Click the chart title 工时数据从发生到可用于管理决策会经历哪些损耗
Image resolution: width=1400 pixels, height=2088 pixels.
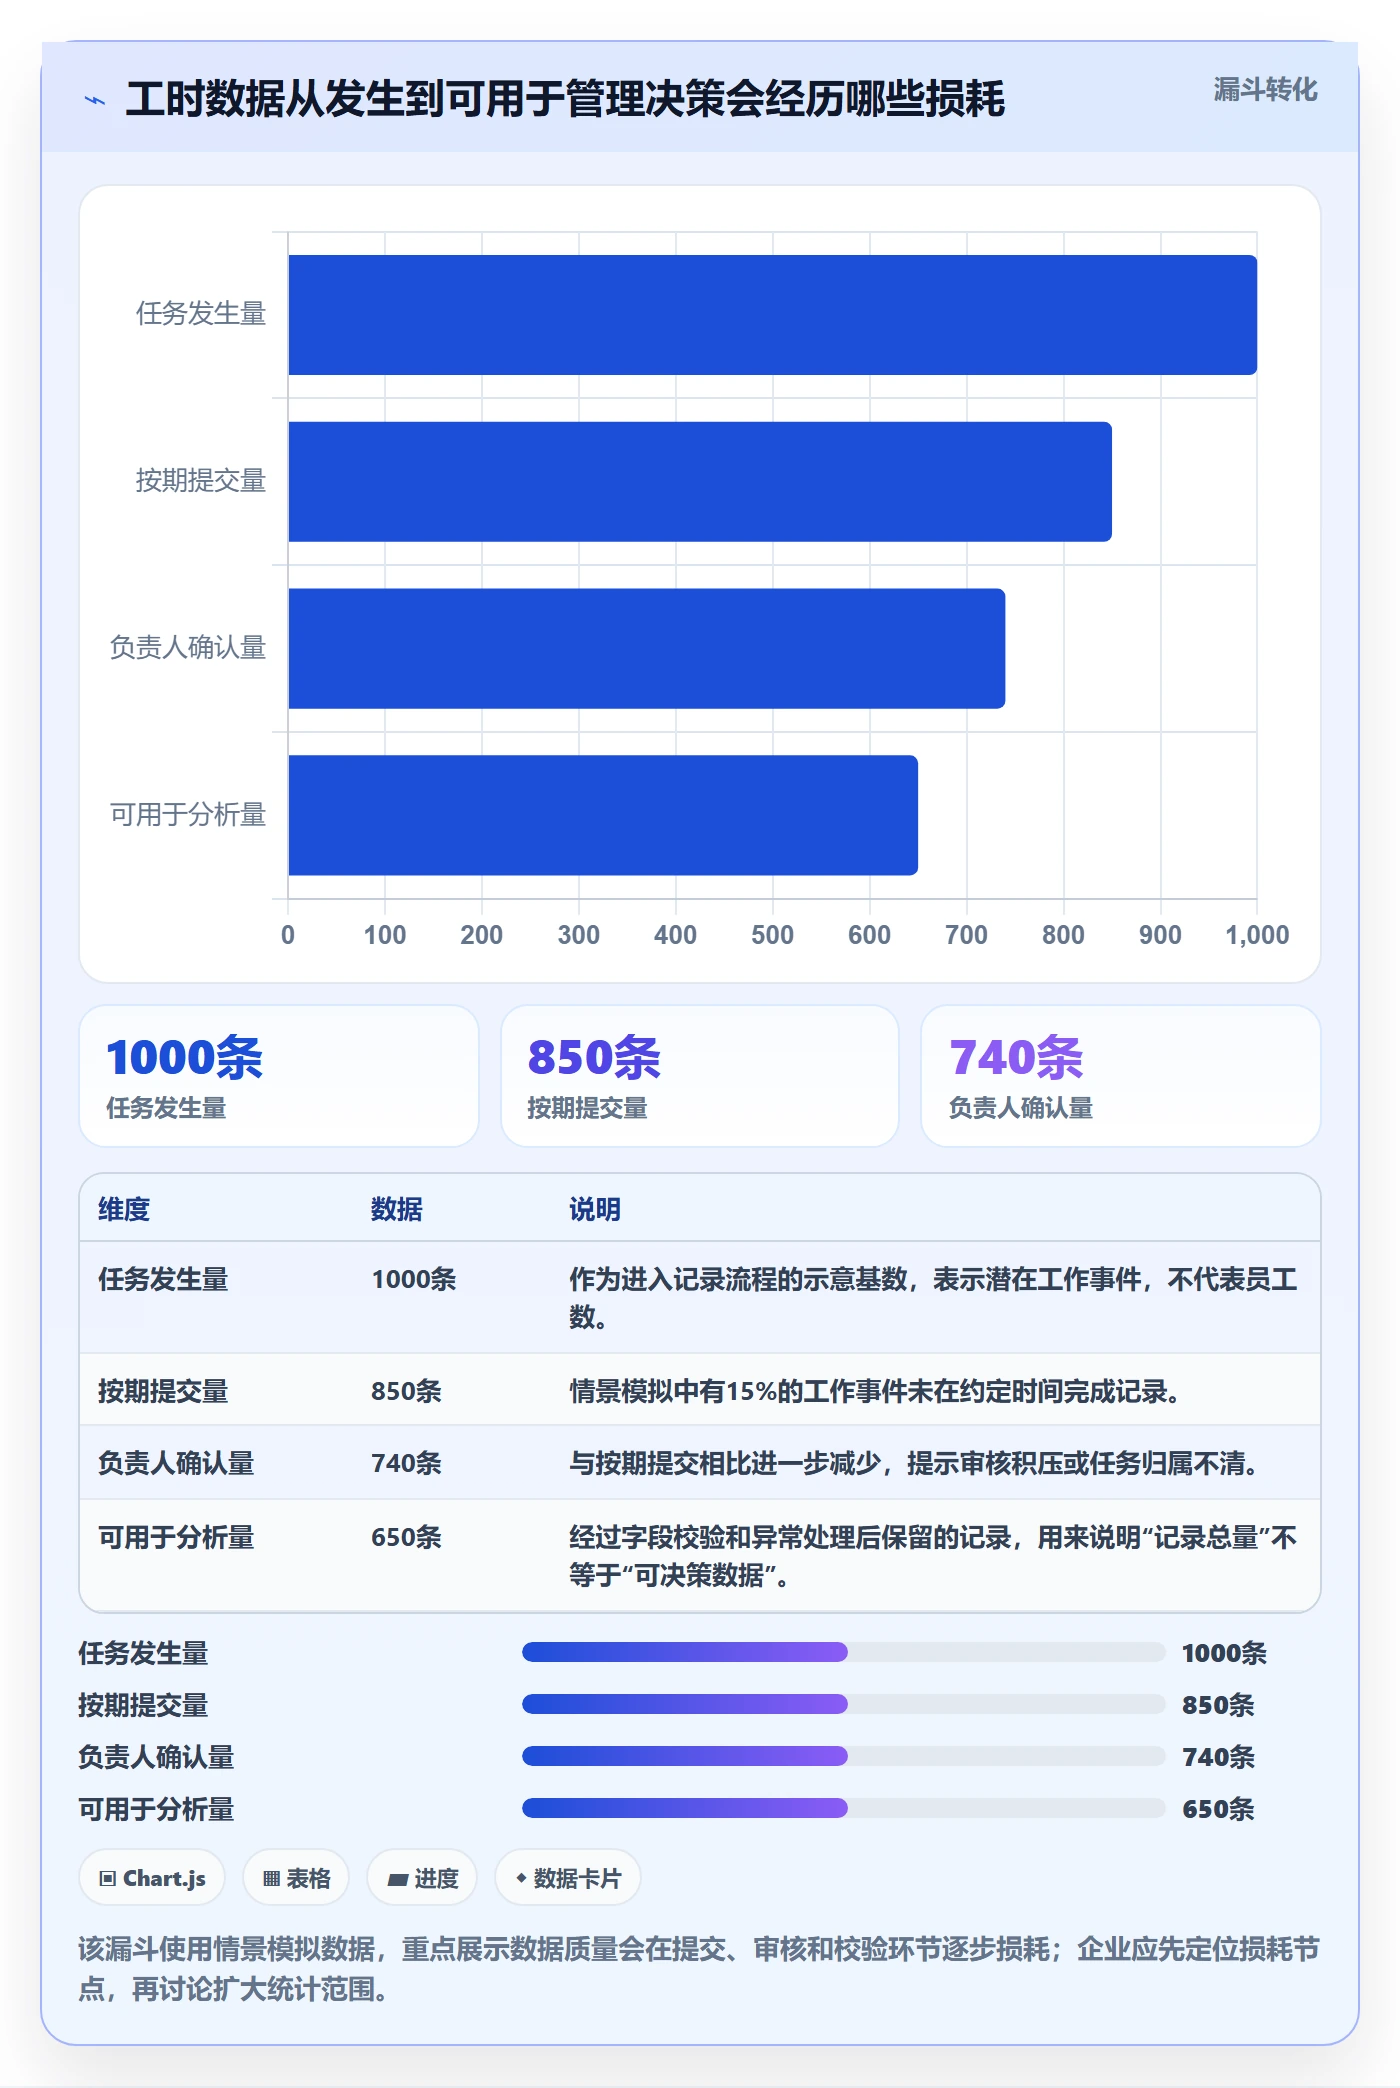(x=565, y=99)
